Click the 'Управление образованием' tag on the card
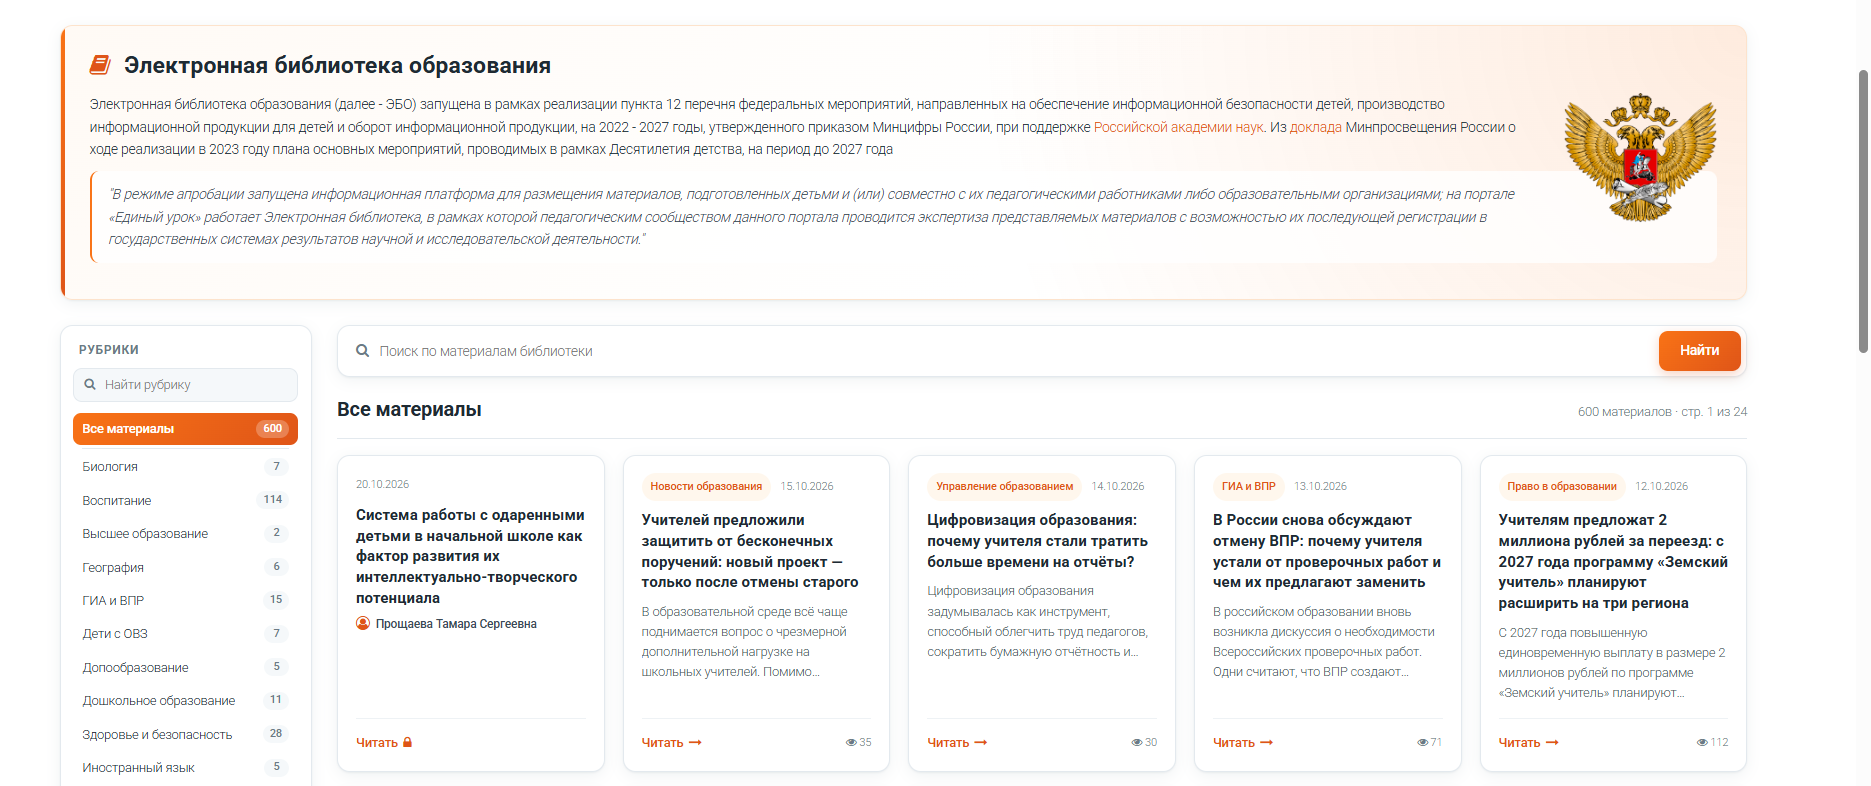This screenshot has height=786, width=1871. click(x=1004, y=486)
